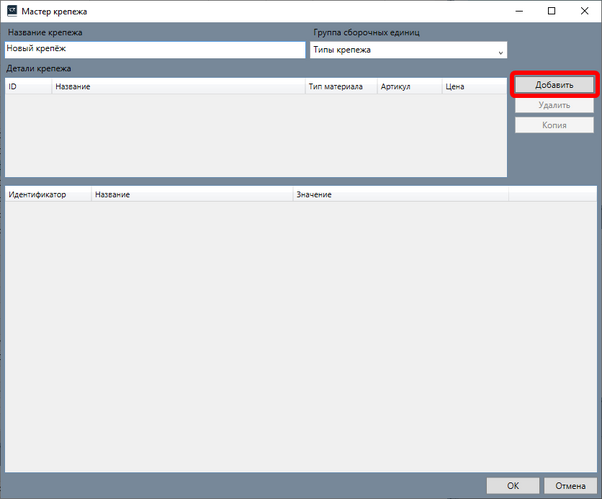
Task: Click Название header in parameters table
Action: [192, 195]
